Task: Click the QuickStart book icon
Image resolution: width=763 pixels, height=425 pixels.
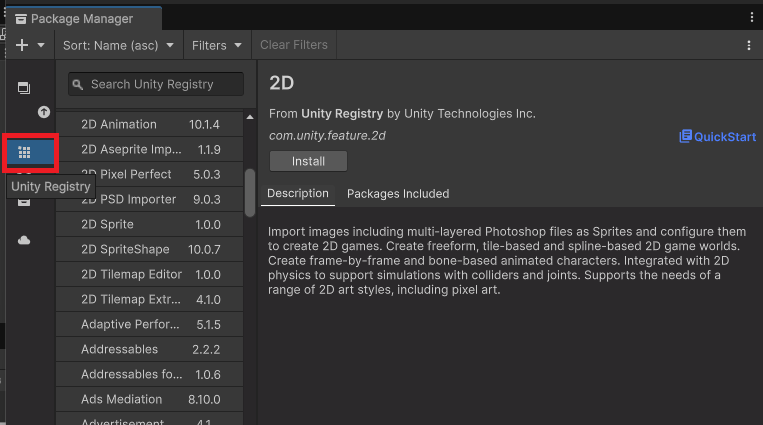Action: coord(685,136)
